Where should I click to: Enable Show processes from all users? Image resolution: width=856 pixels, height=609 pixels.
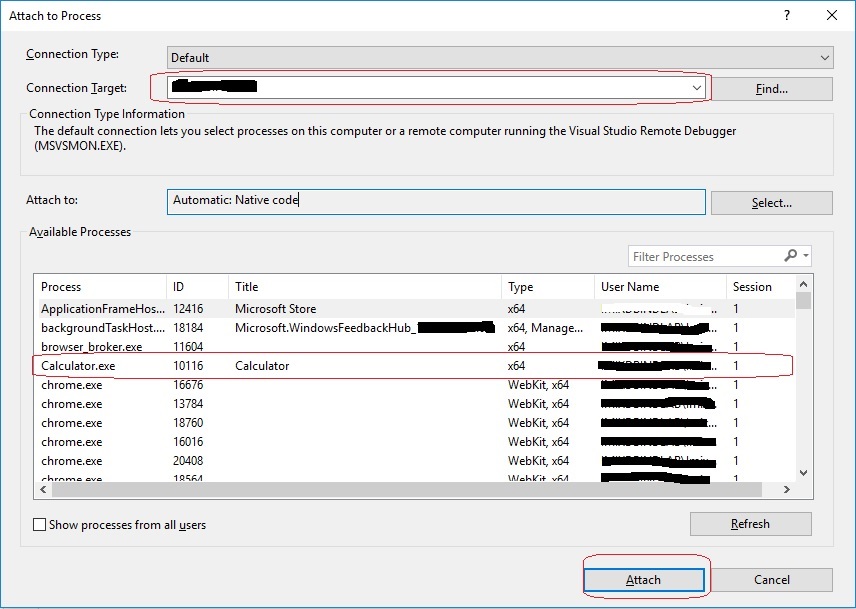(x=37, y=523)
